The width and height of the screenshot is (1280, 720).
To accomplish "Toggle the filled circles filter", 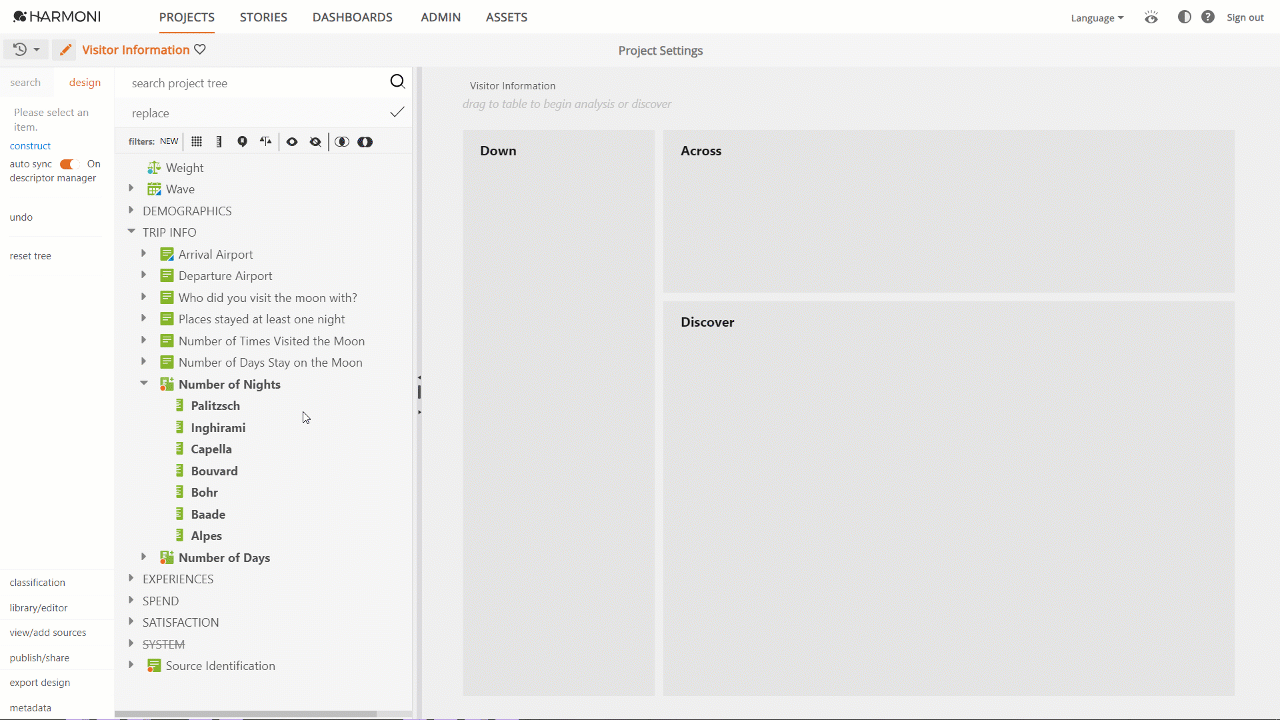I will [365, 142].
